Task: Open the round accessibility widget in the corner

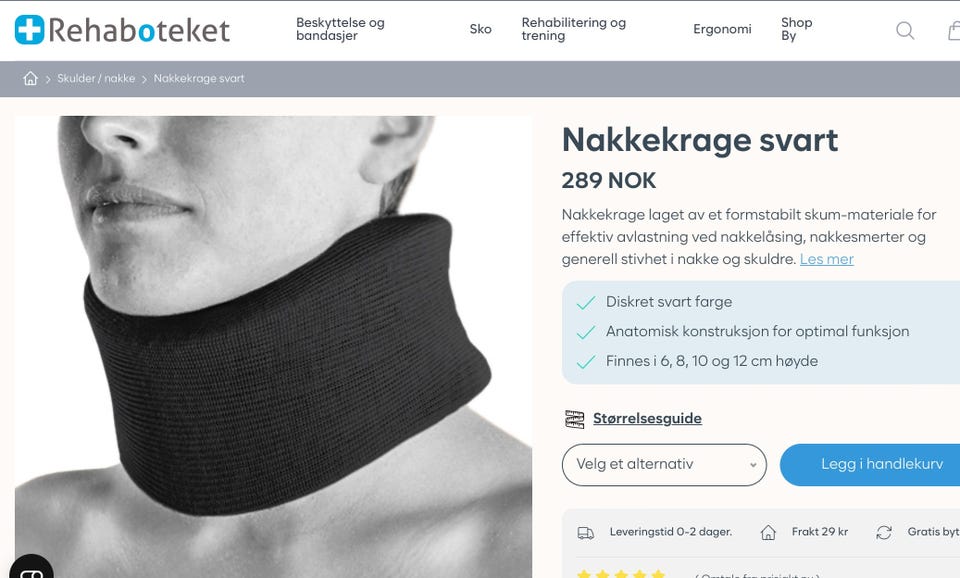Action: (31, 568)
